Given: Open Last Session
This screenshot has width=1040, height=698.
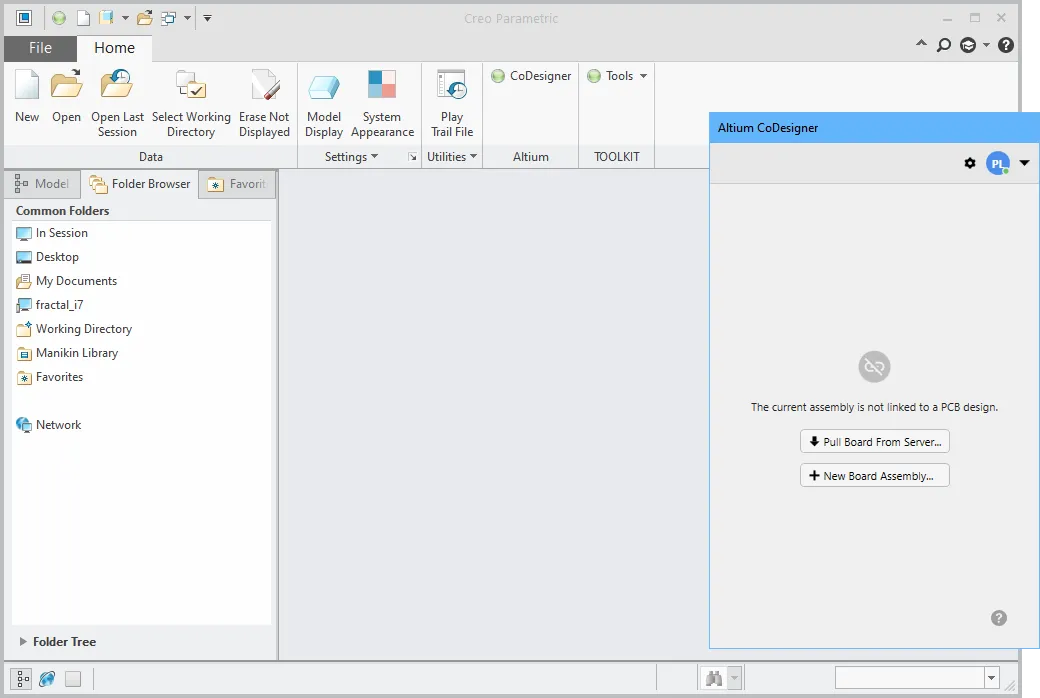Looking at the screenshot, I should click(x=117, y=104).
